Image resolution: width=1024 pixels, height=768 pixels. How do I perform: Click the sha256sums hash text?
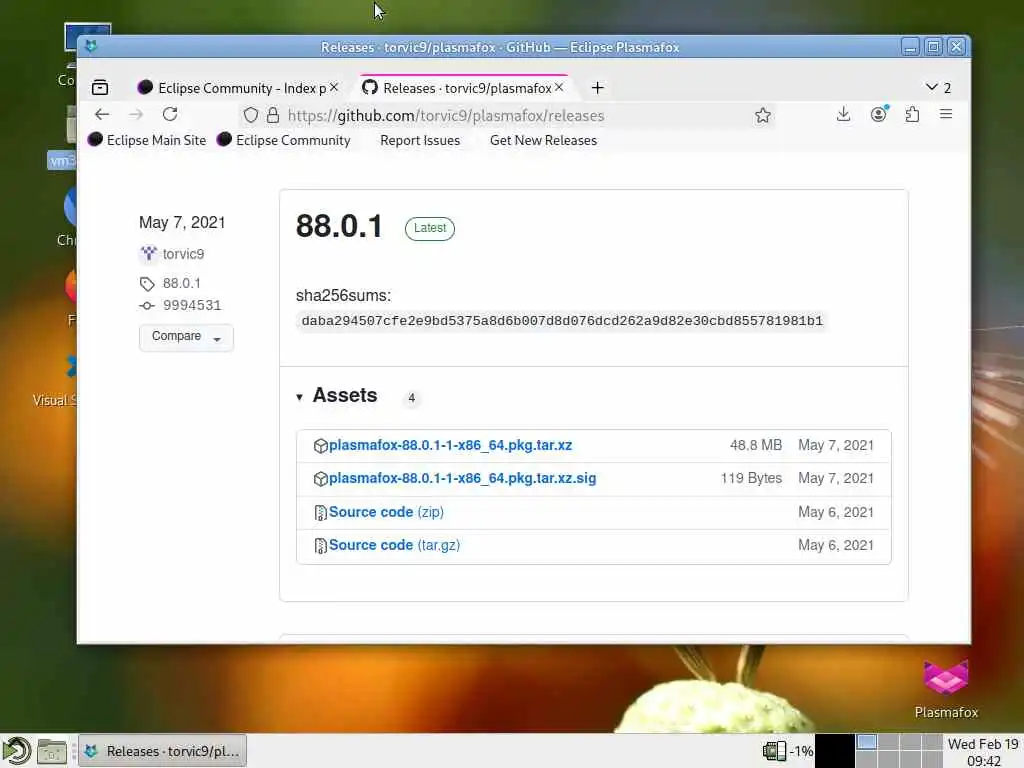pos(562,321)
